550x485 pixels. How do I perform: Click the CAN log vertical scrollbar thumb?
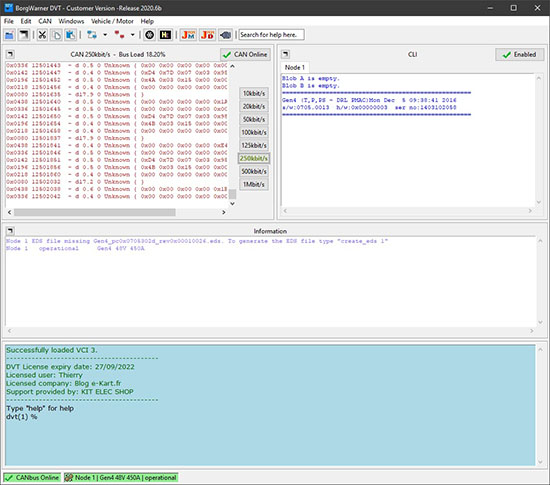click(232, 194)
